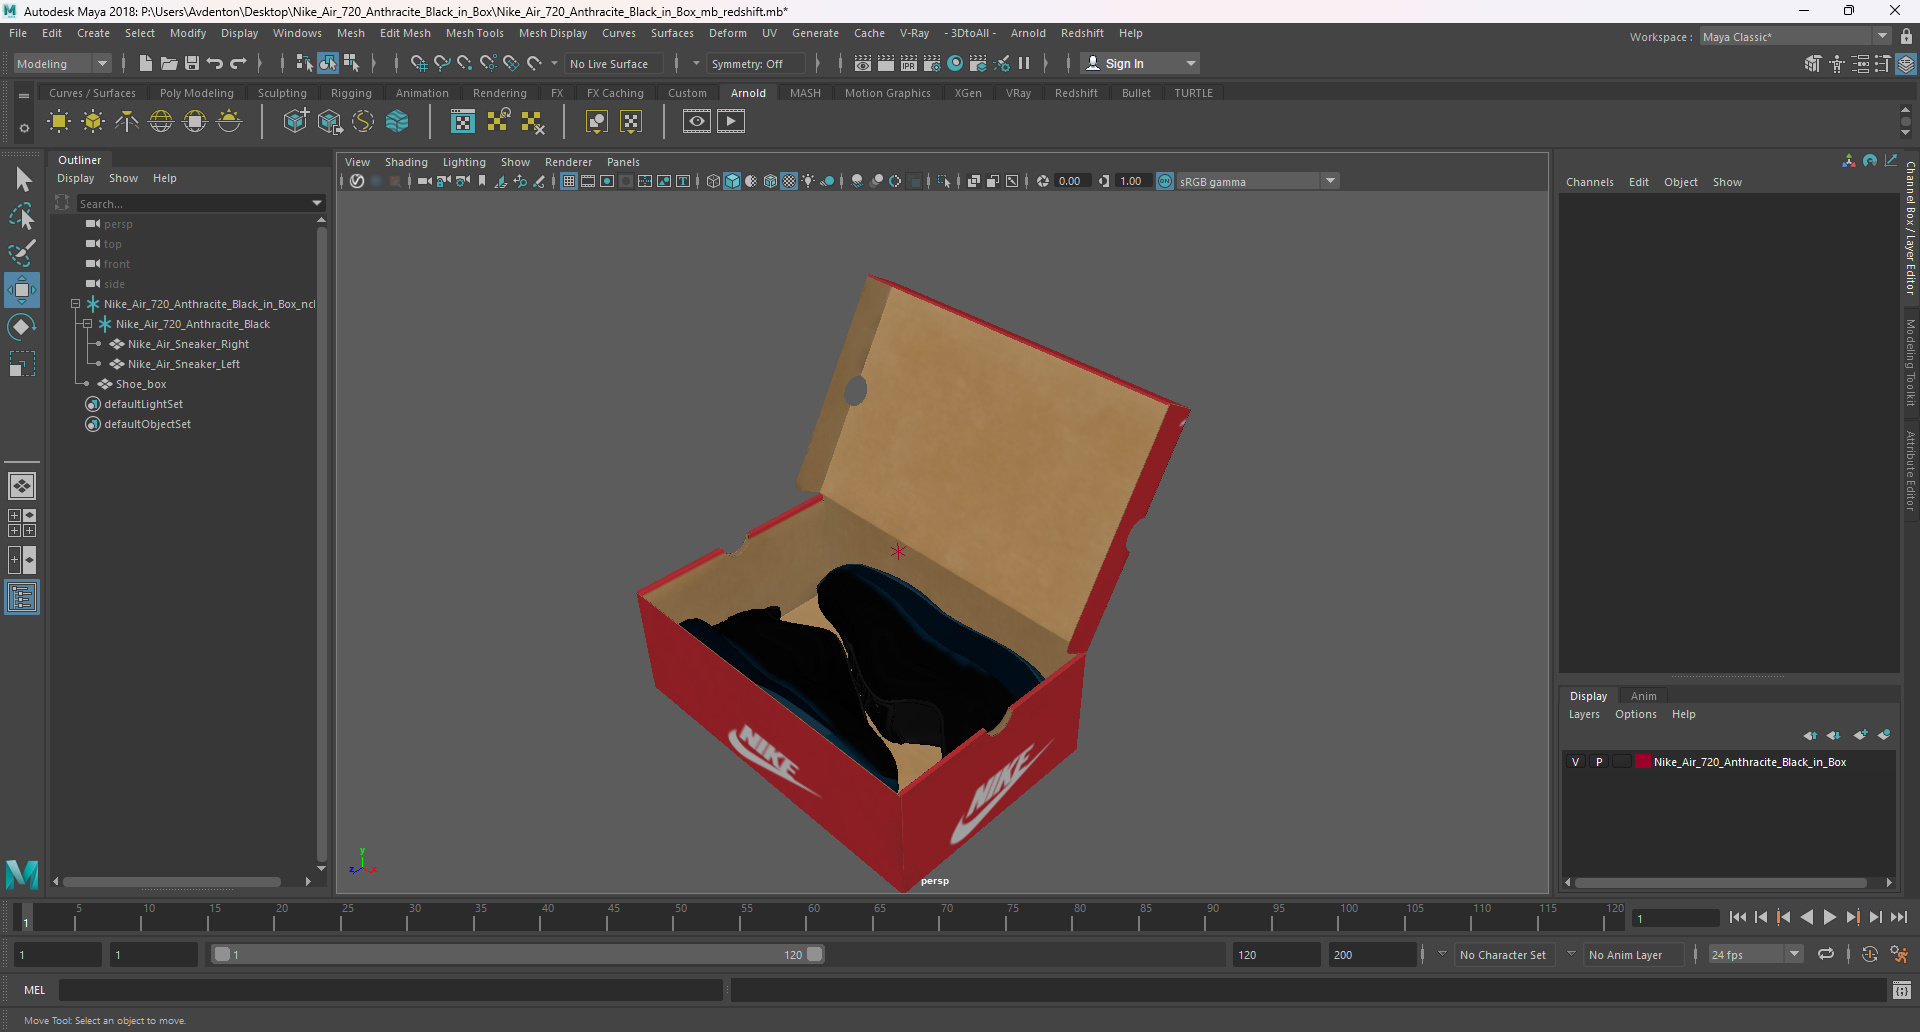
Task: Click the MEL command line input
Action: [x=390, y=990]
